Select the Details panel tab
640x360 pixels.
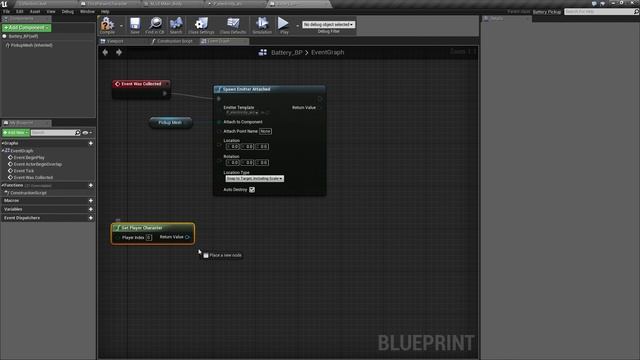point(506,19)
